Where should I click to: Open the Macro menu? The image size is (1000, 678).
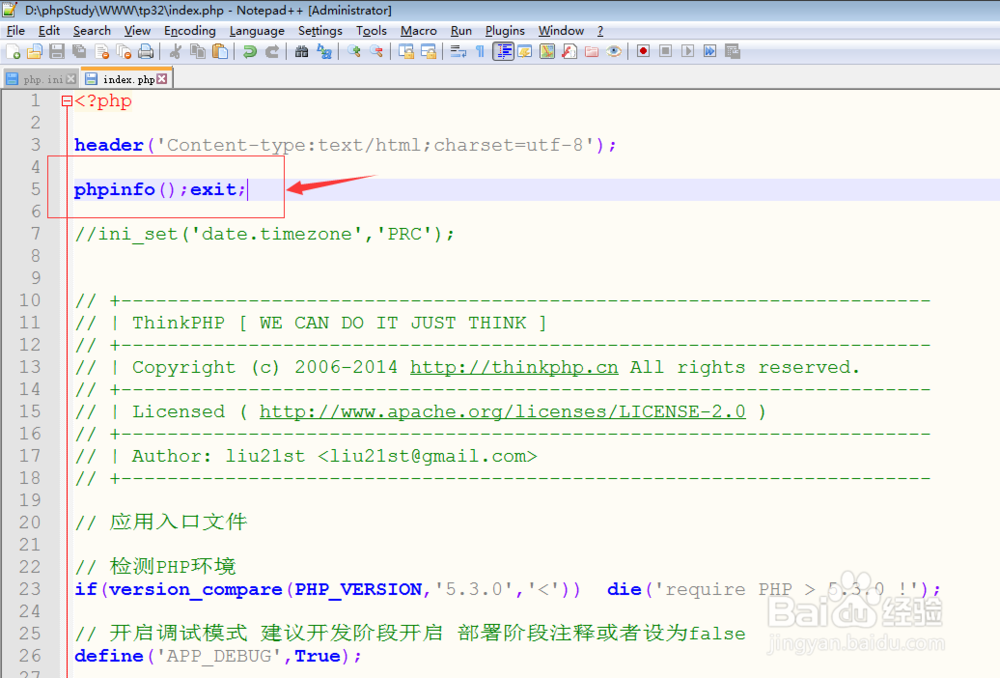pos(418,31)
